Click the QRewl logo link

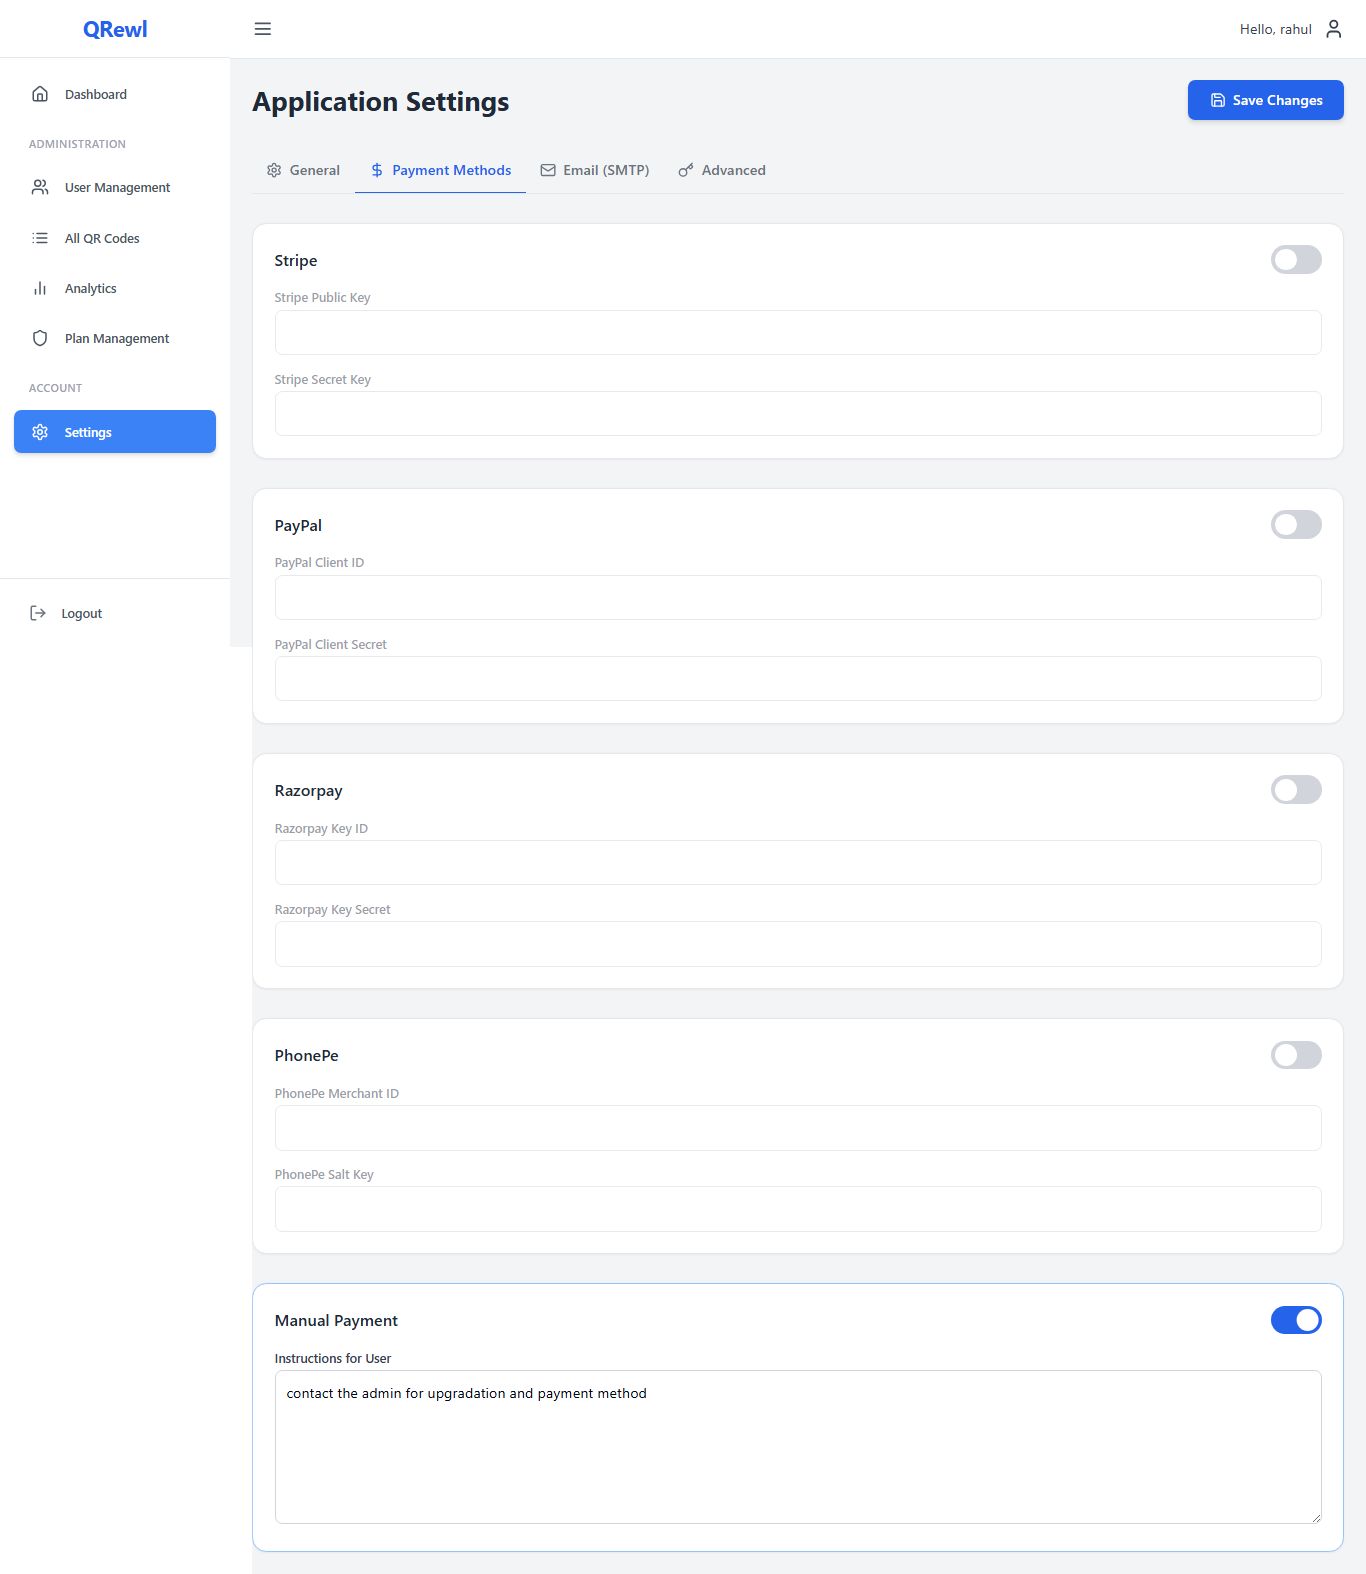click(x=115, y=29)
